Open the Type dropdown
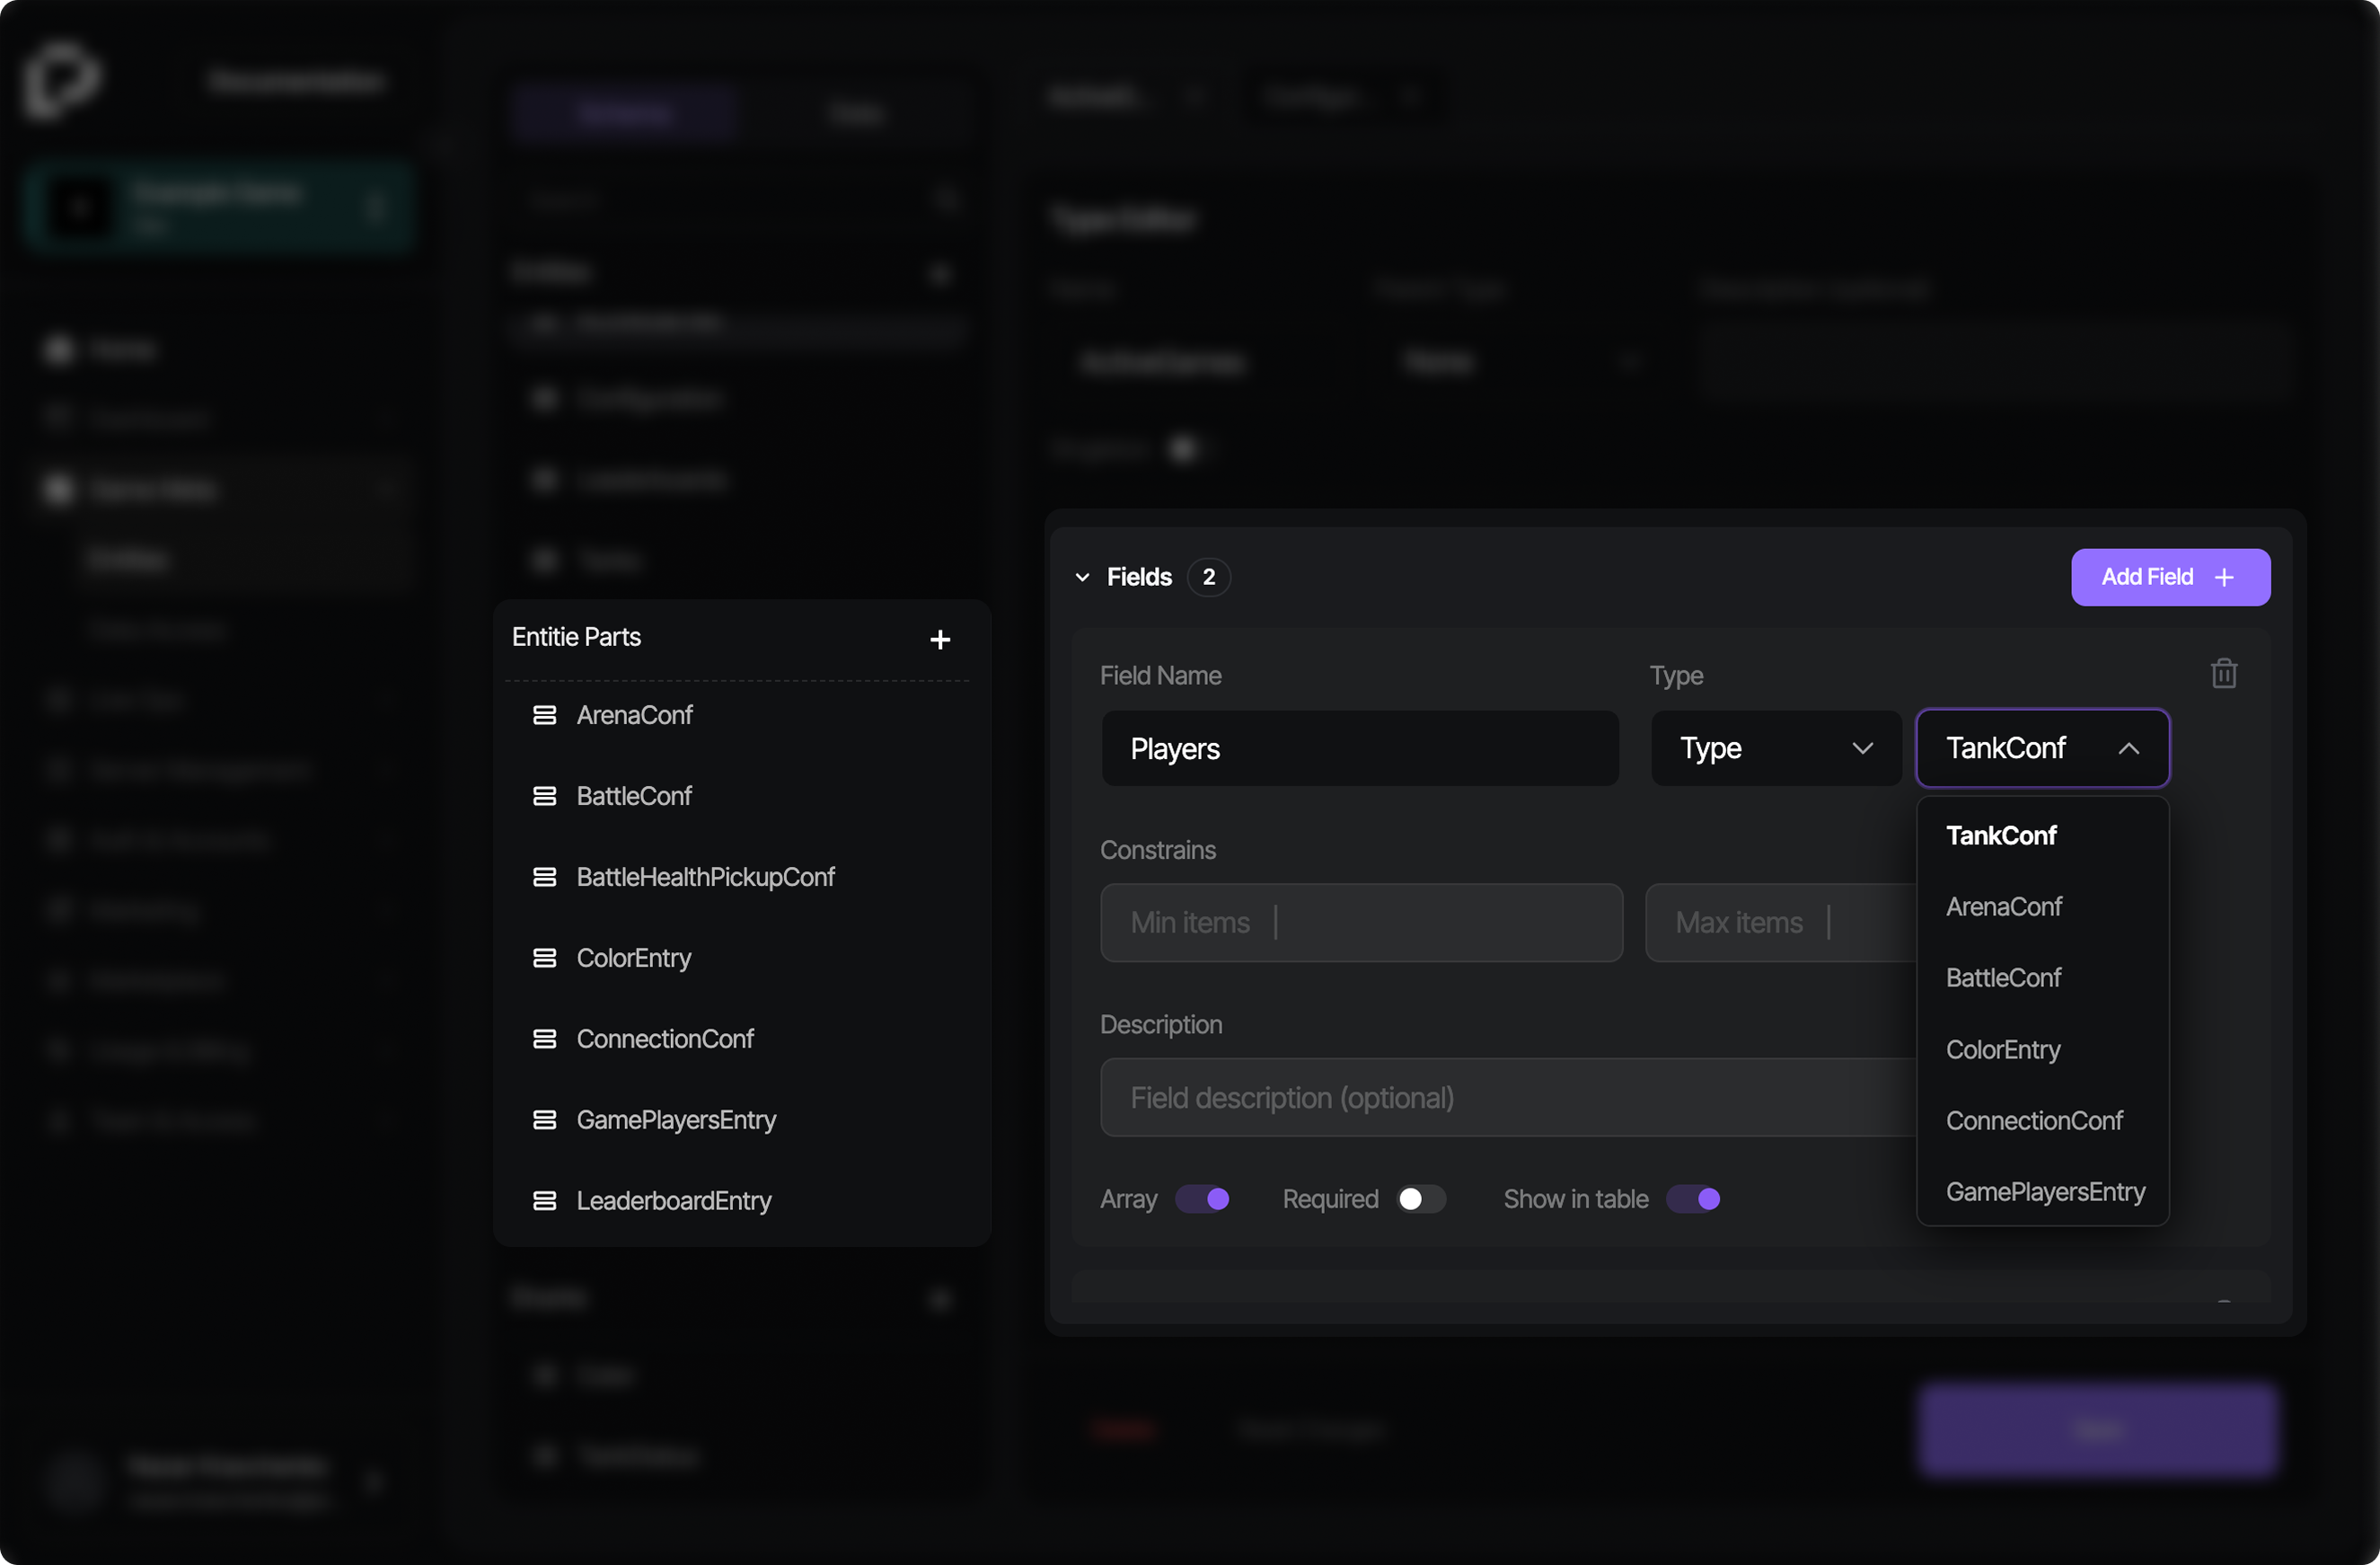The image size is (2380, 1565). [x=1775, y=748]
